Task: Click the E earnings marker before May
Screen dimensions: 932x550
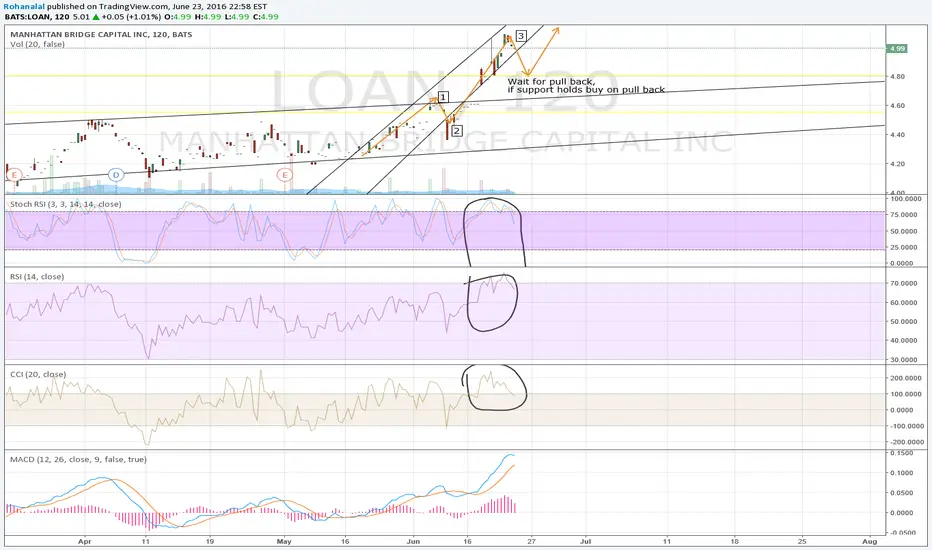Action: click(285, 175)
